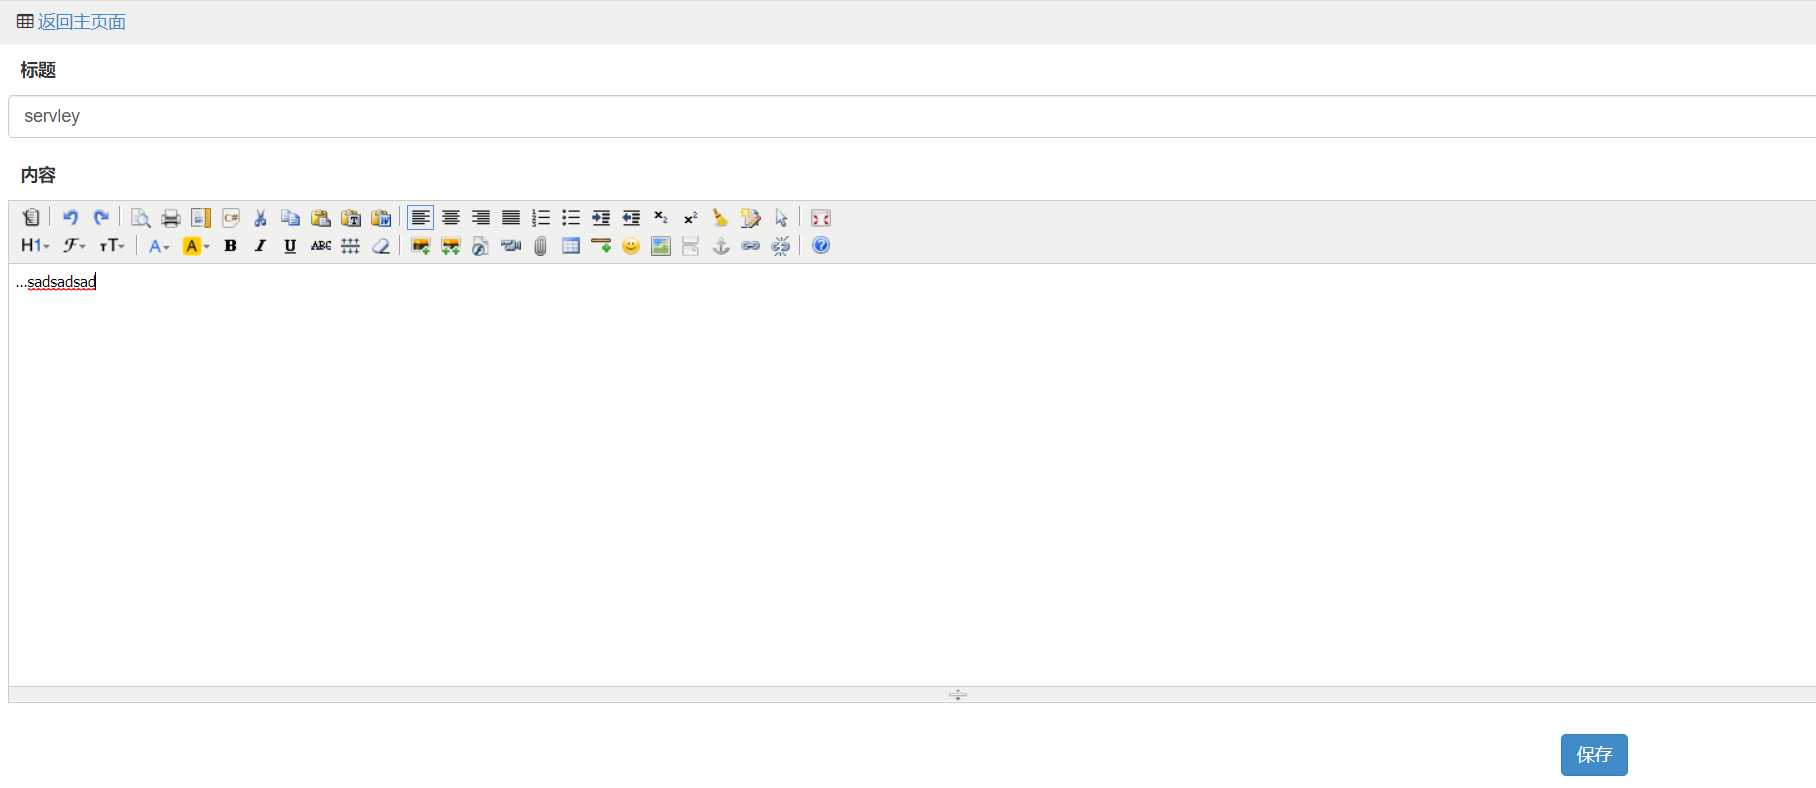1816x788 pixels.
Task: Go back via 返回主页面 link
Action: pos(81,22)
